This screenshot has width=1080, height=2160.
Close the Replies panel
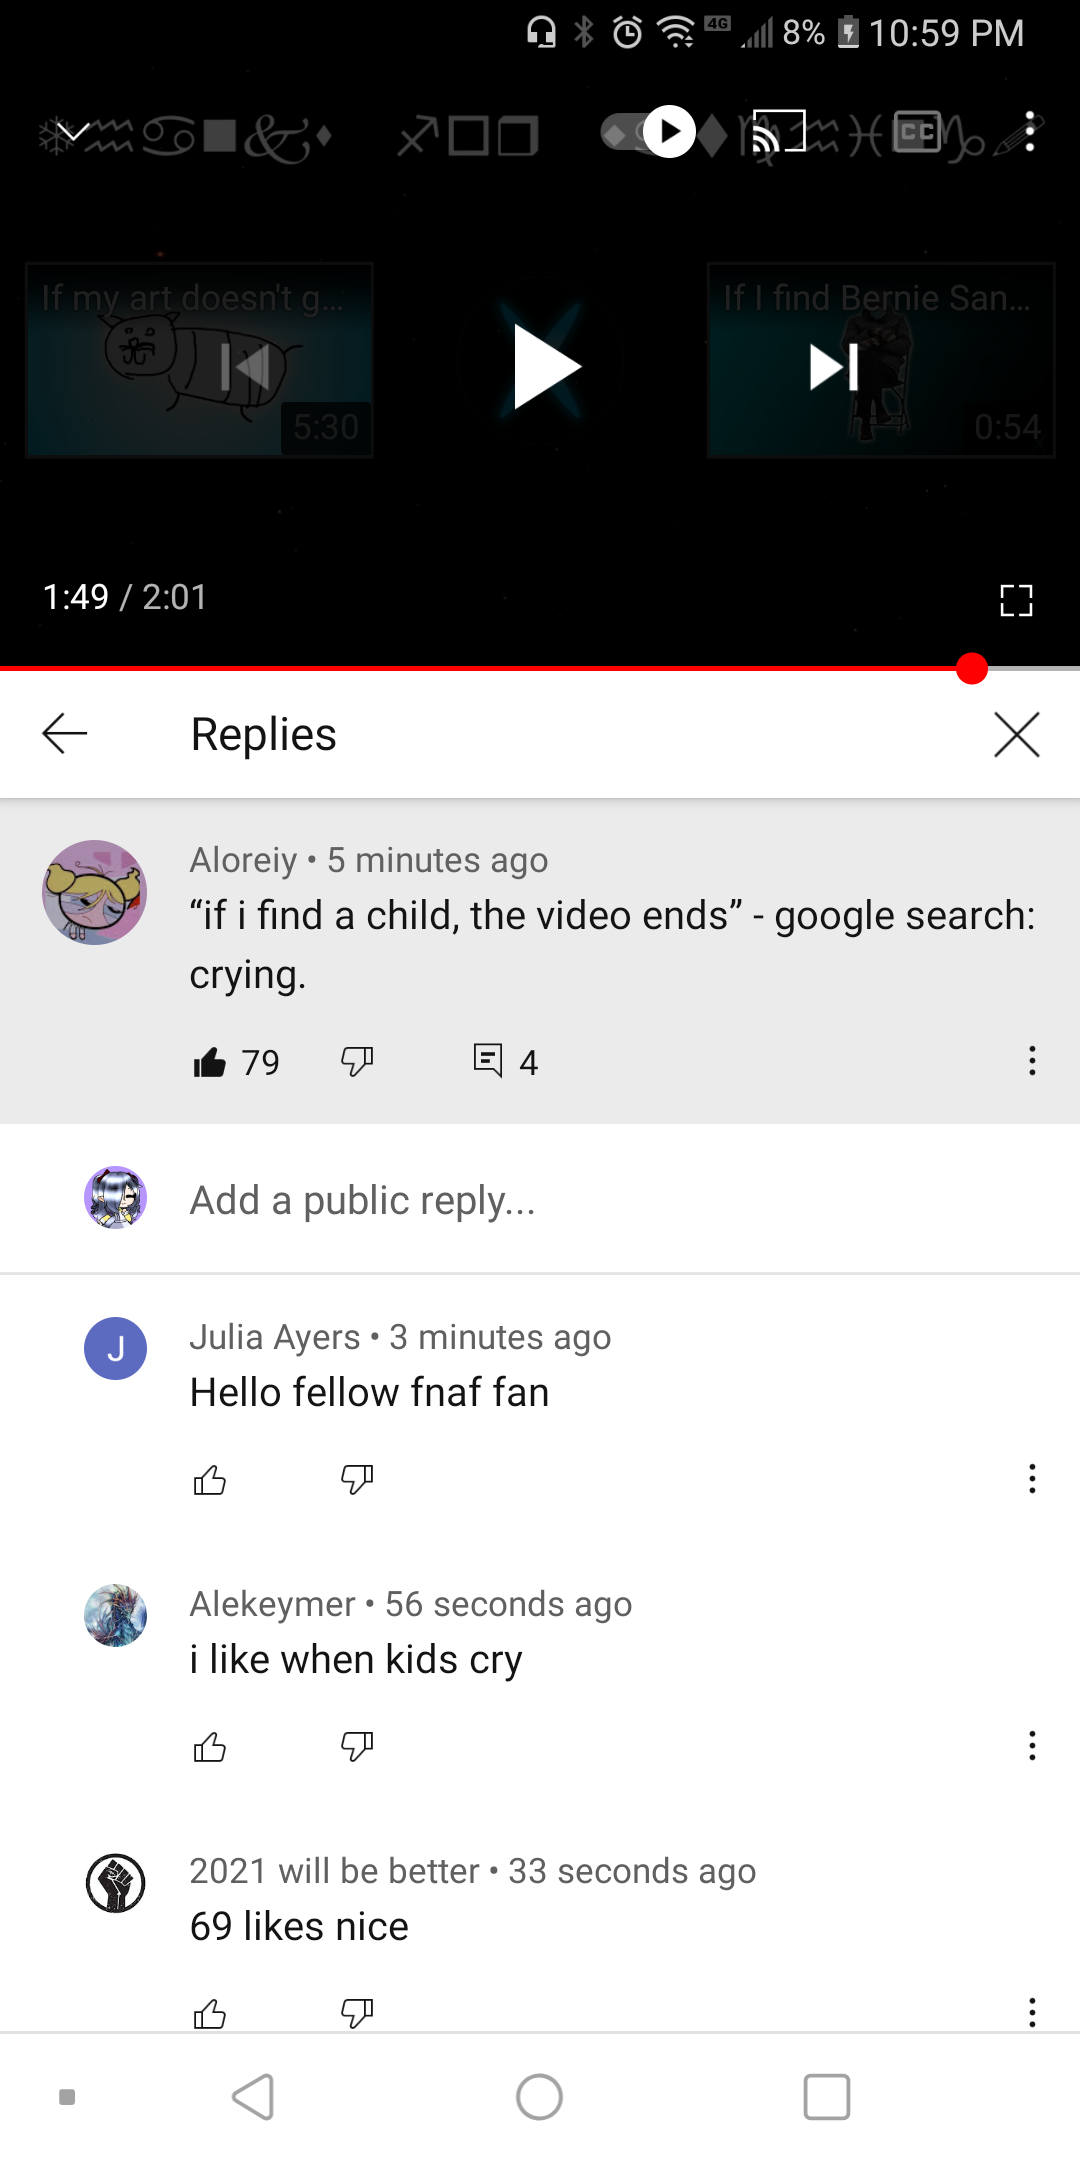1016,735
